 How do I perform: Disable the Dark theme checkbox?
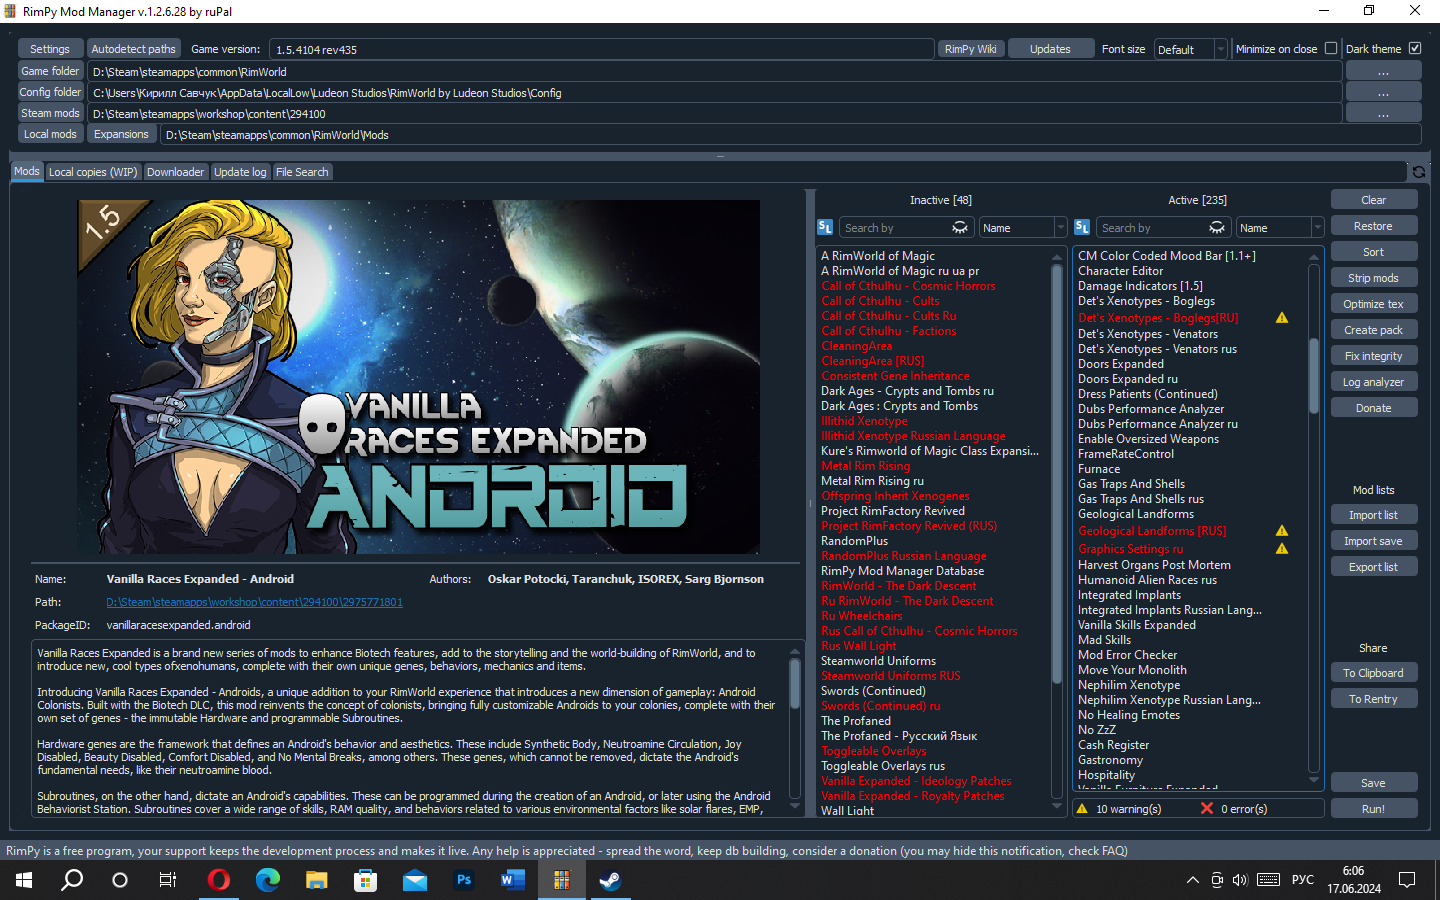pos(1415,48)
